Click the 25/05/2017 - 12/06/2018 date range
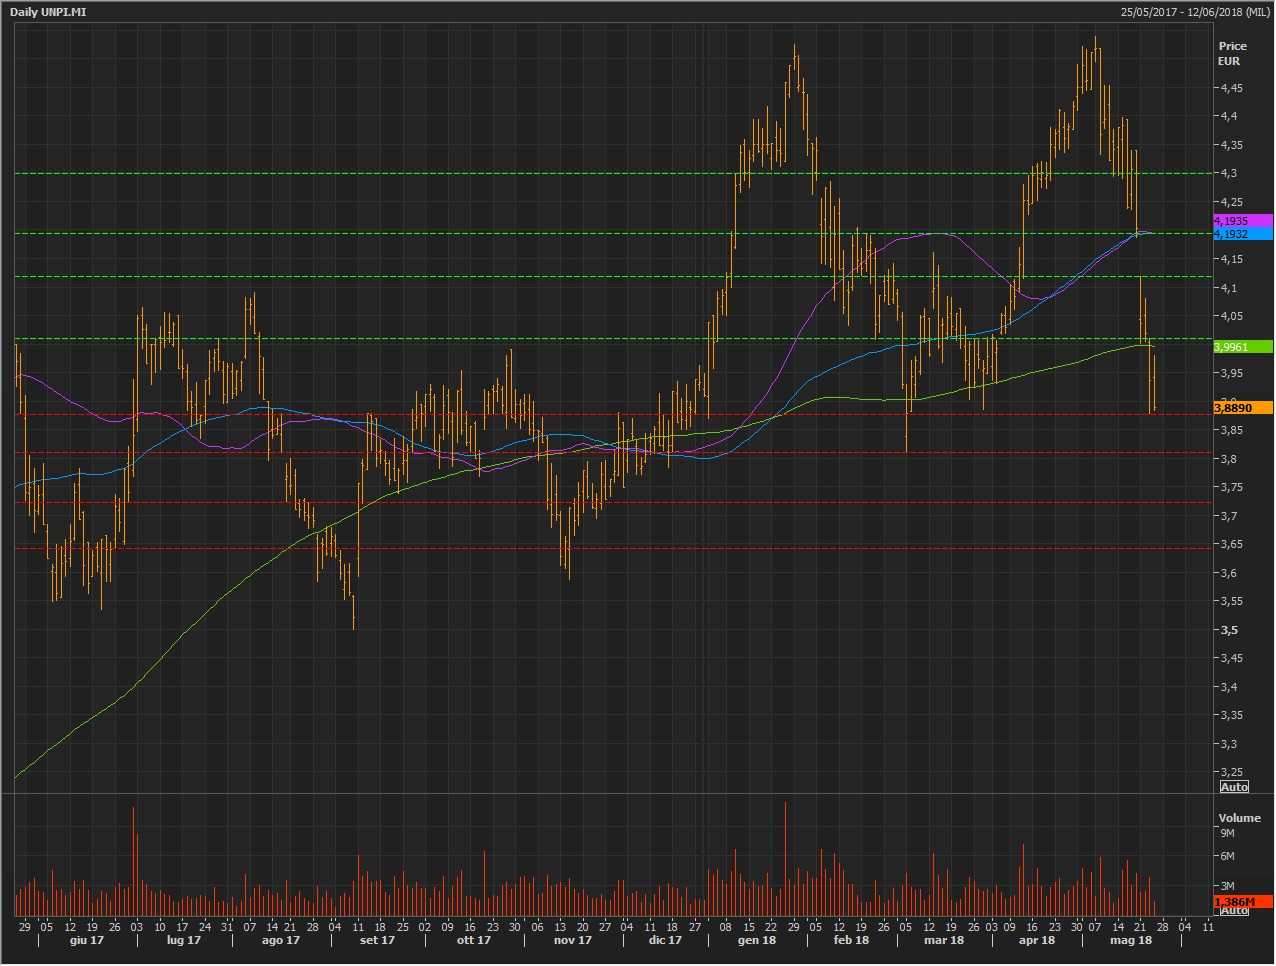Image resolution: width=1276 pixels, height=966 pixels. [1195, 11]
